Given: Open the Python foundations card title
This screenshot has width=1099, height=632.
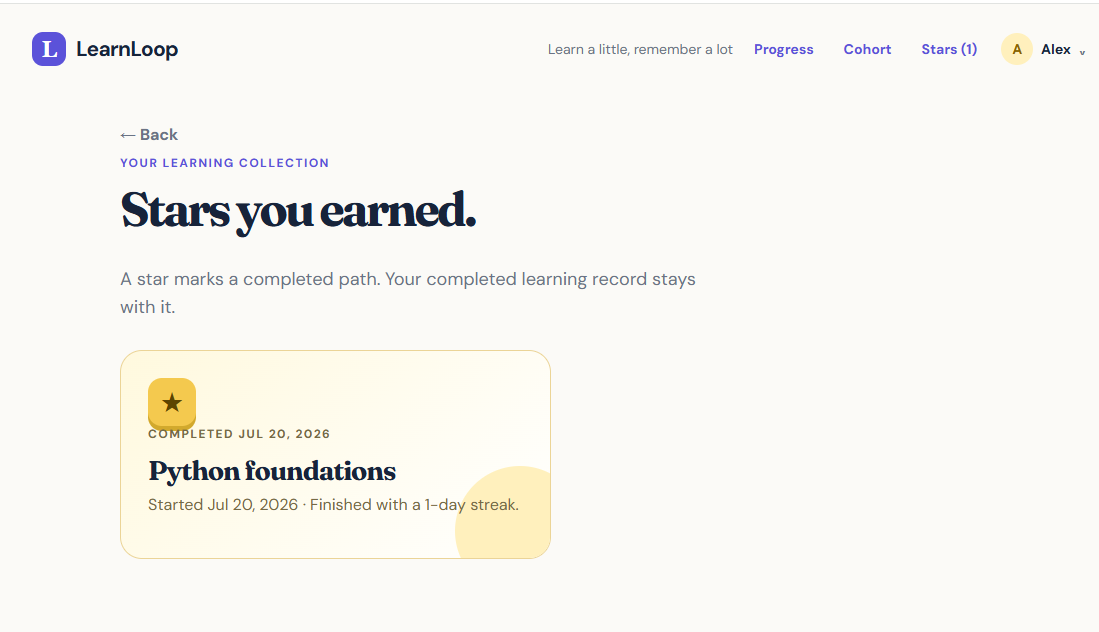Looking at the screenshot, I should pos(272,471).
